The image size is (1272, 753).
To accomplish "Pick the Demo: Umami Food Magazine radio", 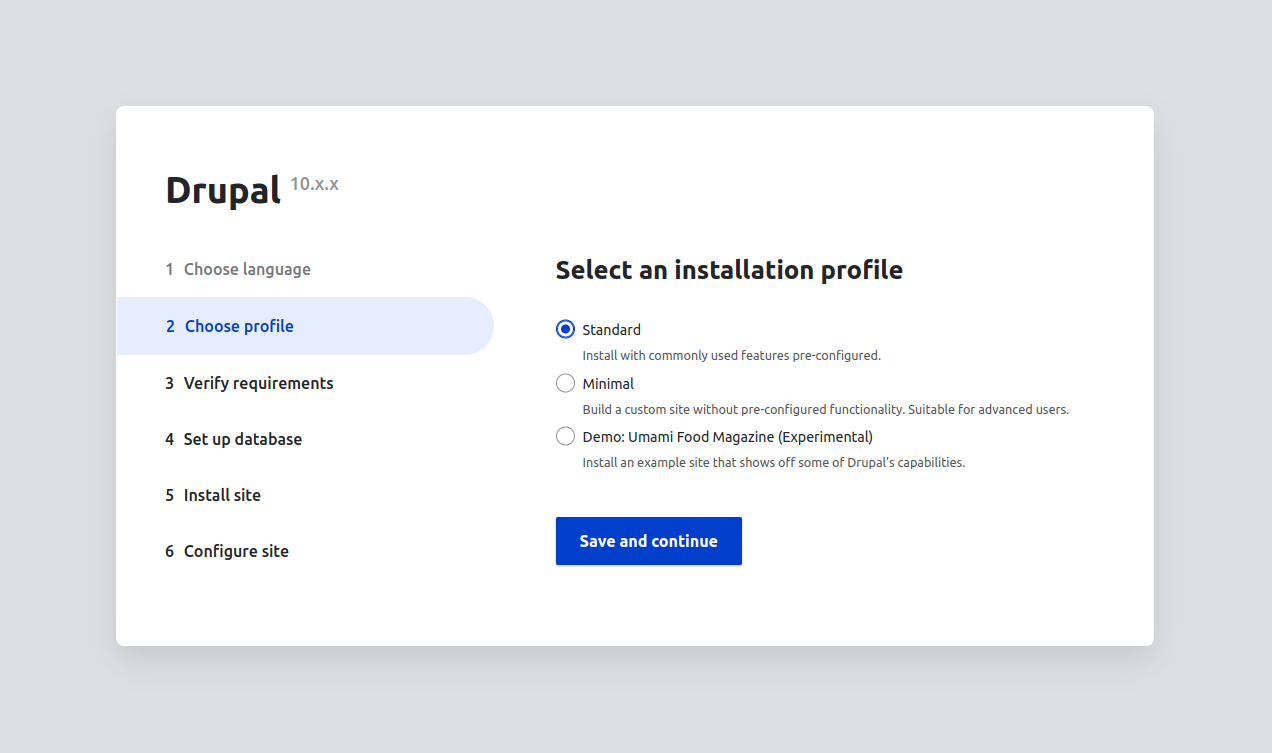I will pos(565,436).
